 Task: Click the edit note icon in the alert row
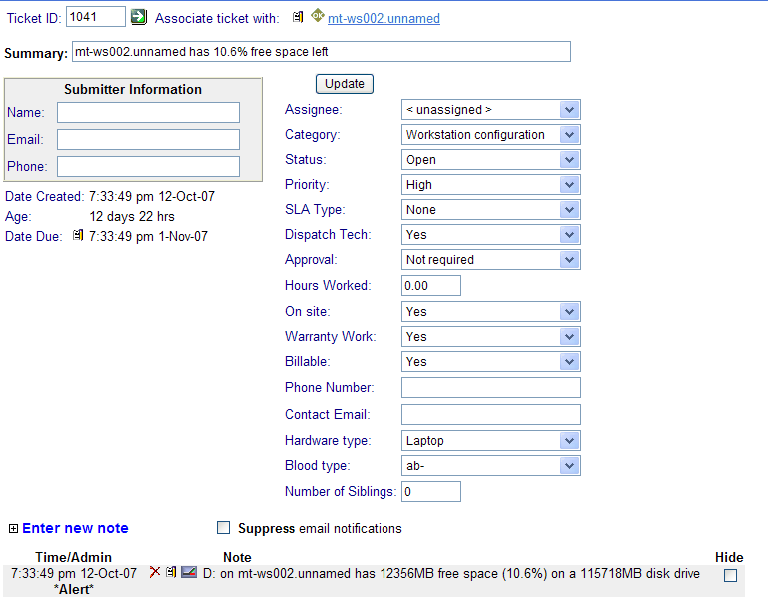tap(171, 572)
